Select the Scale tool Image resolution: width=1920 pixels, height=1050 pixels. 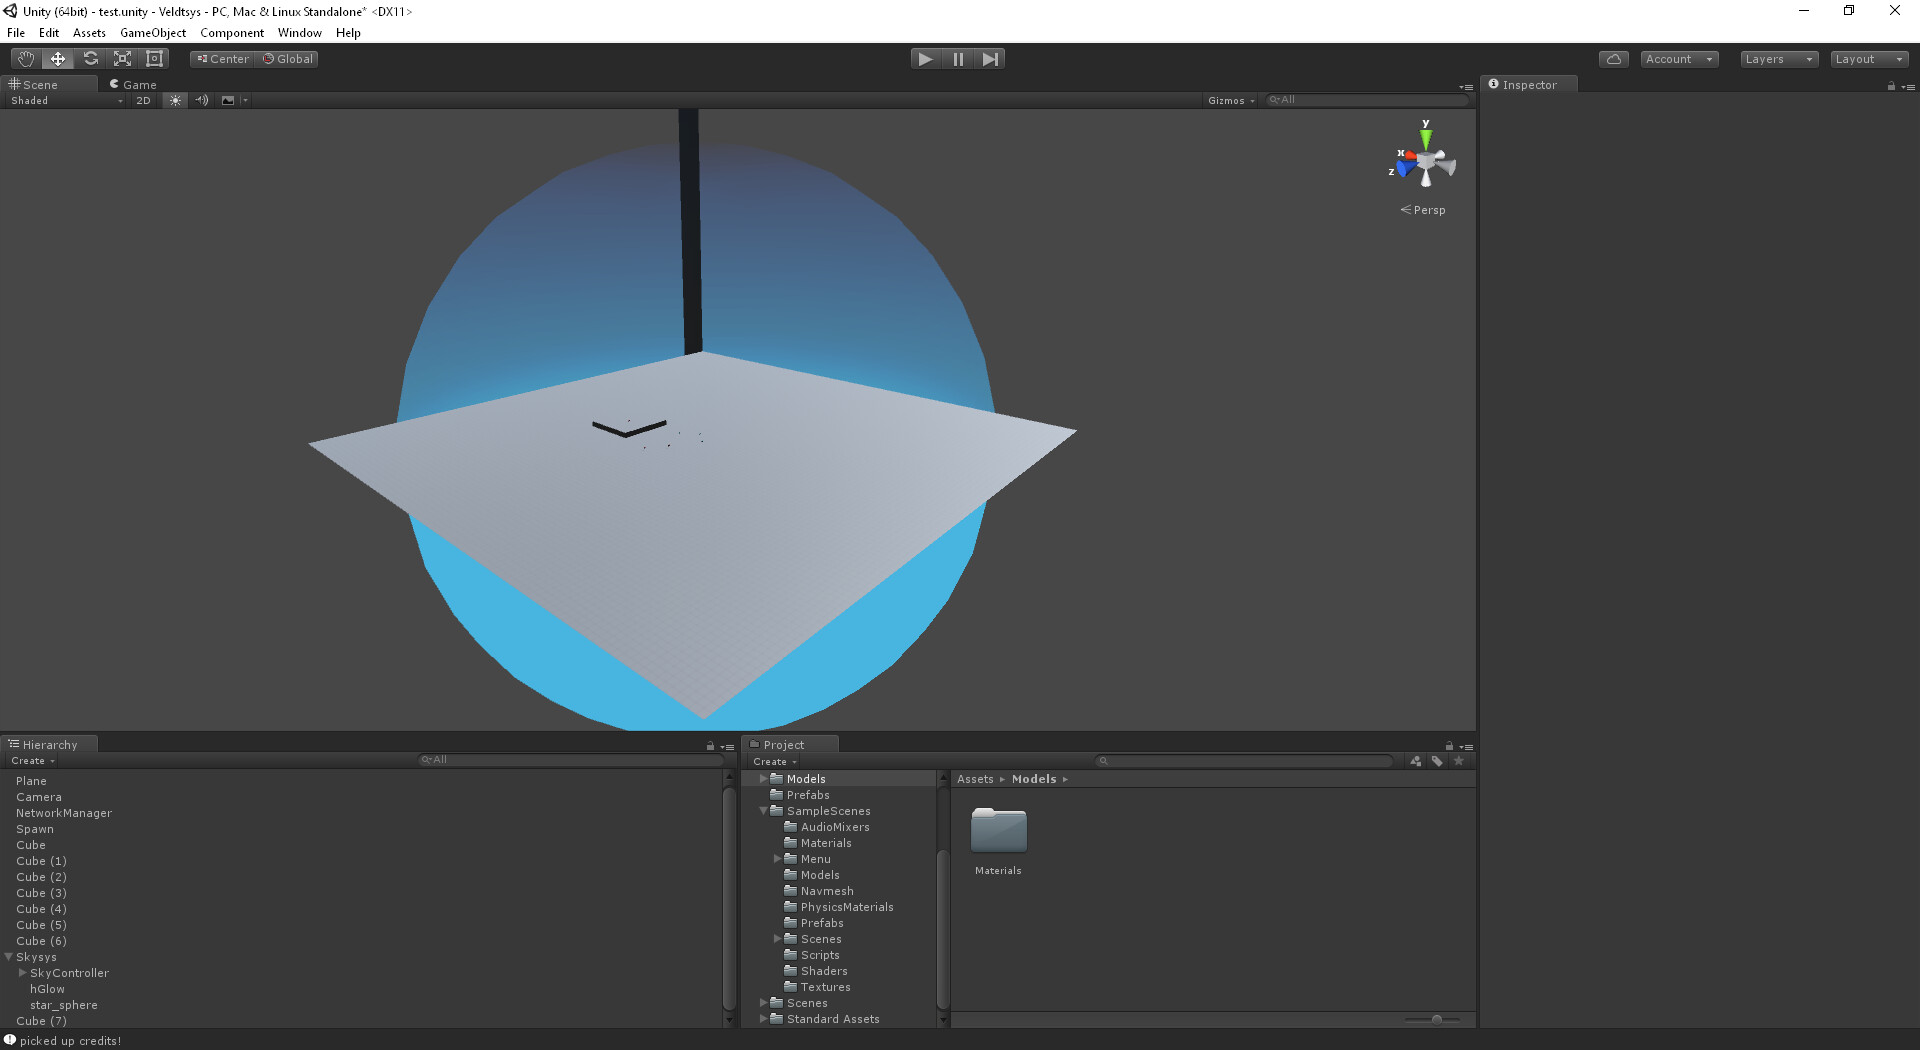tap(121, 58)
